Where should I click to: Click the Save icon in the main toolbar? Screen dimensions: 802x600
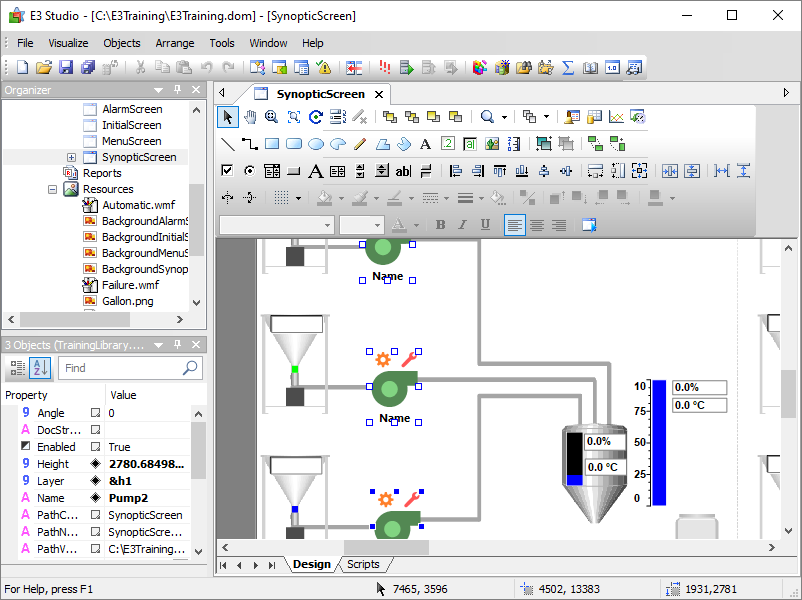click(x=66, y=68)
